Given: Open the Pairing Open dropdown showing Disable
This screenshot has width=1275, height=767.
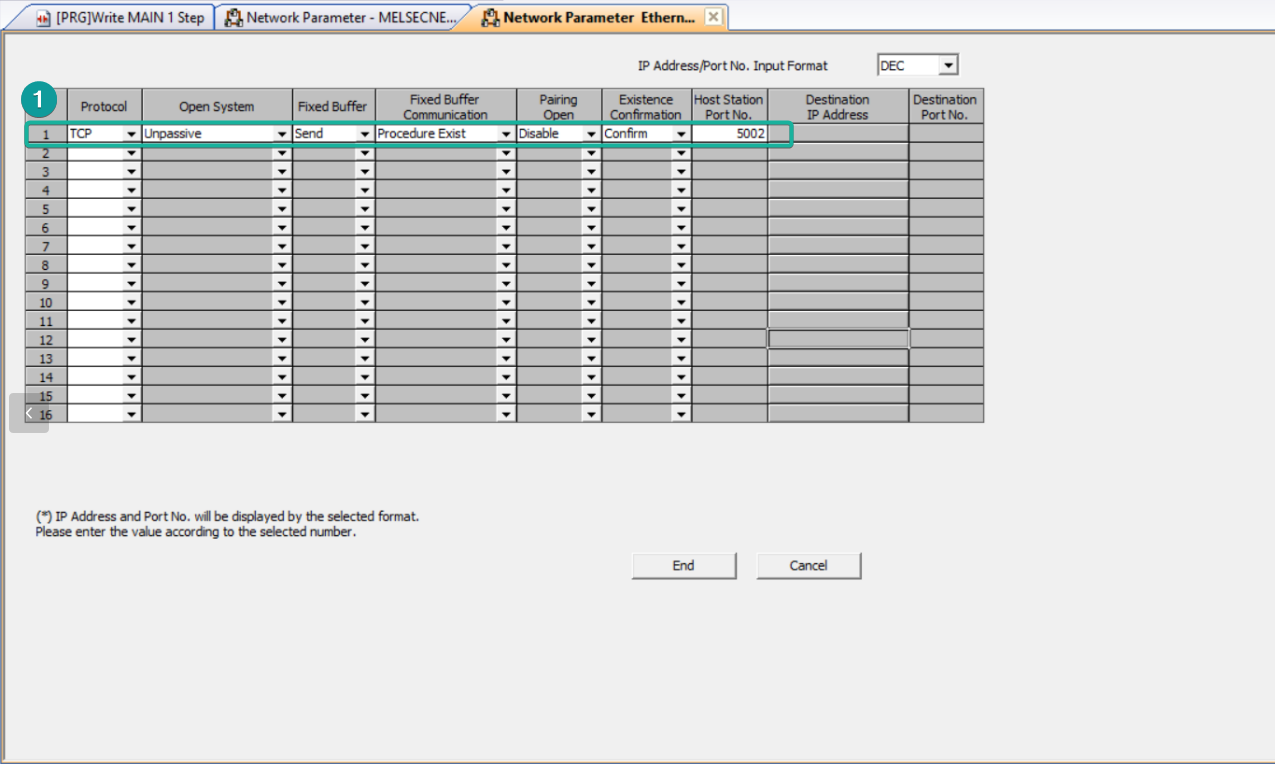Looking at the screenshot, I should [x=591, y=134].
